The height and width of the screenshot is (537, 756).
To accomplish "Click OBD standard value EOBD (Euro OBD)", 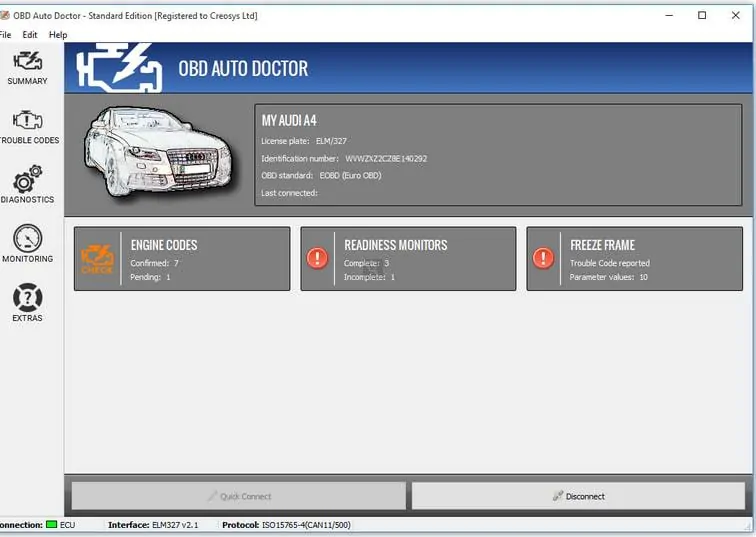I will click(351, 175).
